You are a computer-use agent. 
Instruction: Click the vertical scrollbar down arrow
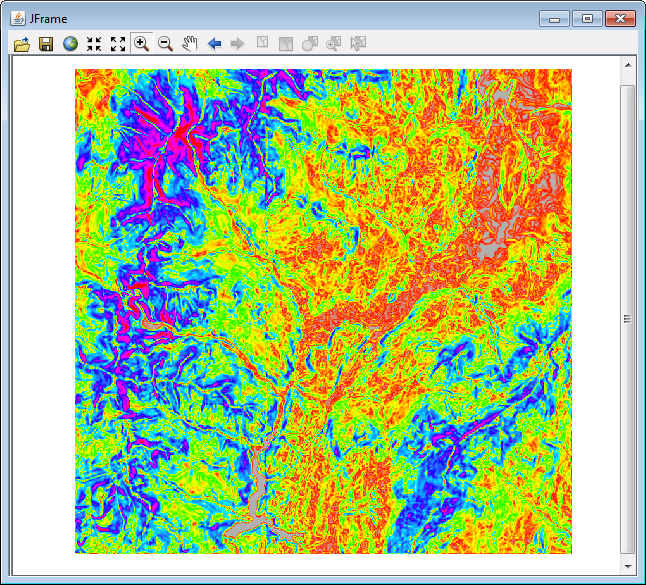click(628, 566)
